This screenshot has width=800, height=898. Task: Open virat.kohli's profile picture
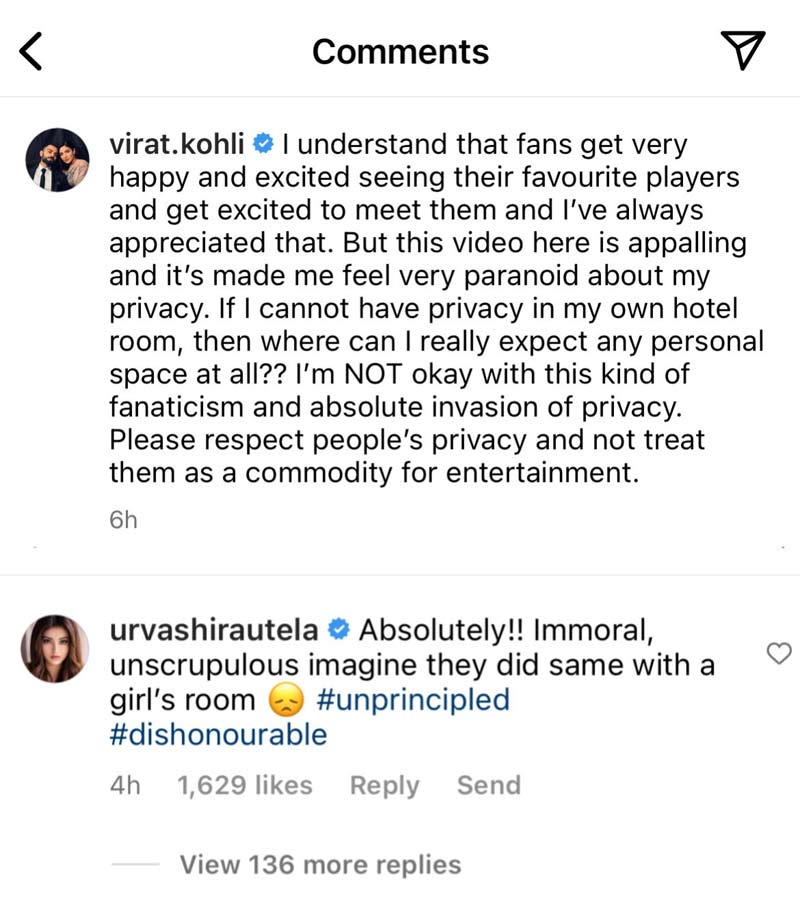click(56, 160)
